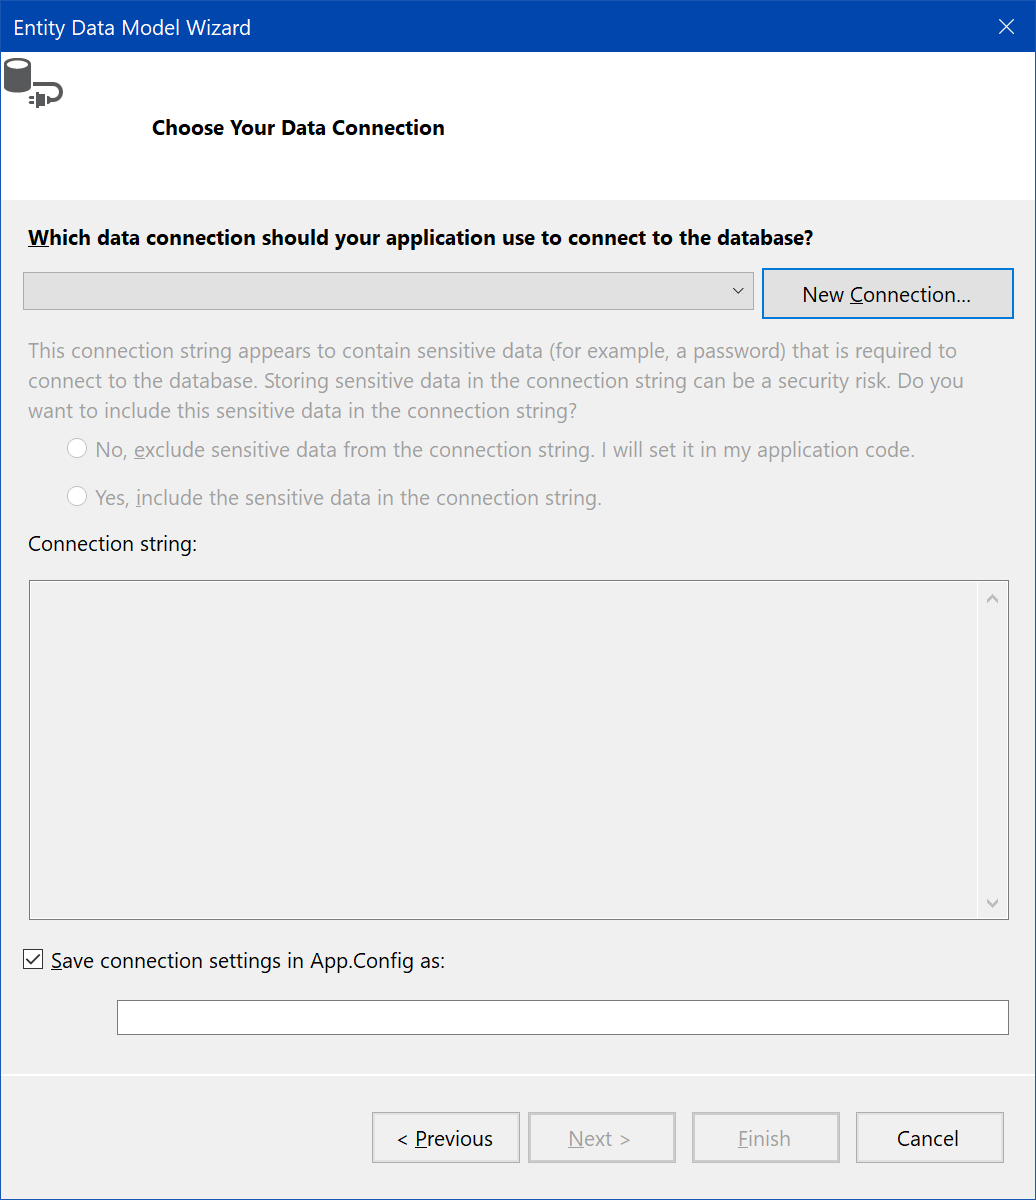The width and height of the screenshot is (1036, 1200).
Task: Click the 'Entity Data Model Wizard' title bar
Action: [x=400, y=27]
